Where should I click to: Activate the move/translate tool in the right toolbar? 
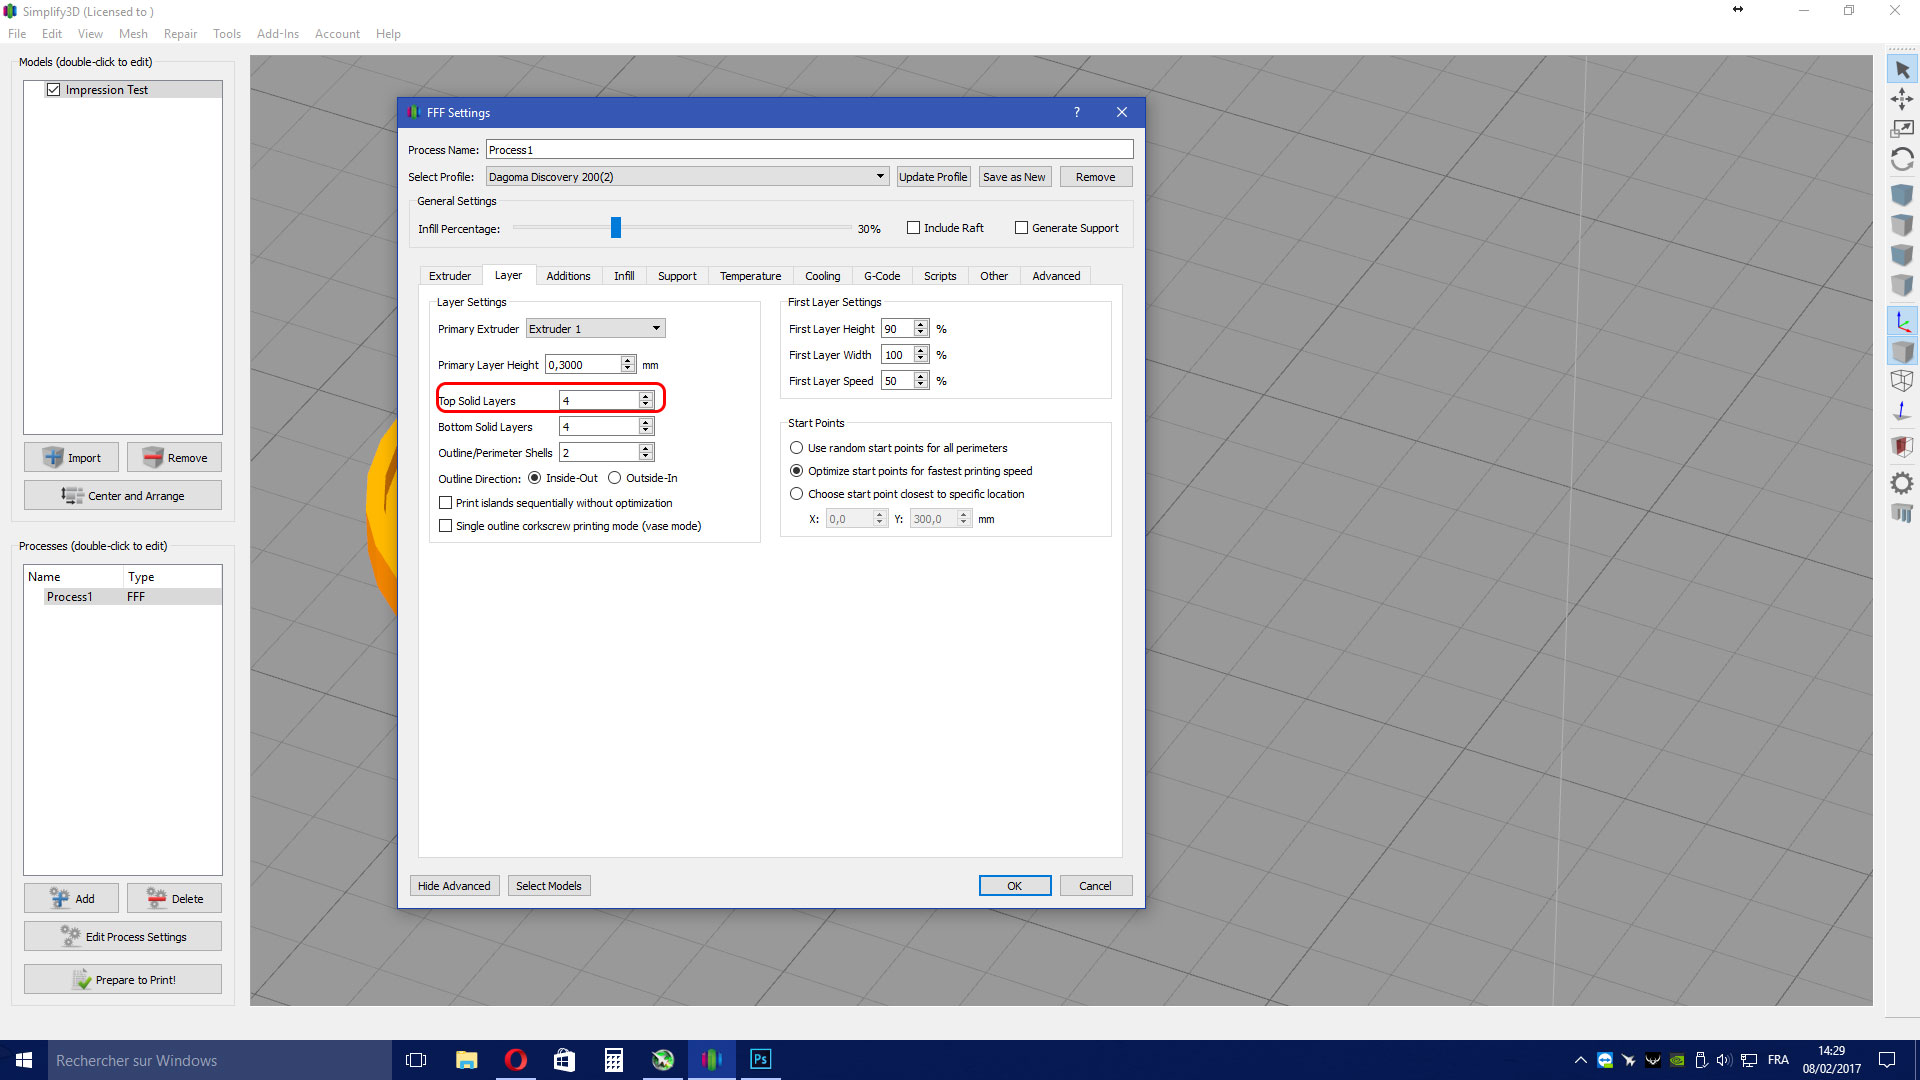(1902, 99)
